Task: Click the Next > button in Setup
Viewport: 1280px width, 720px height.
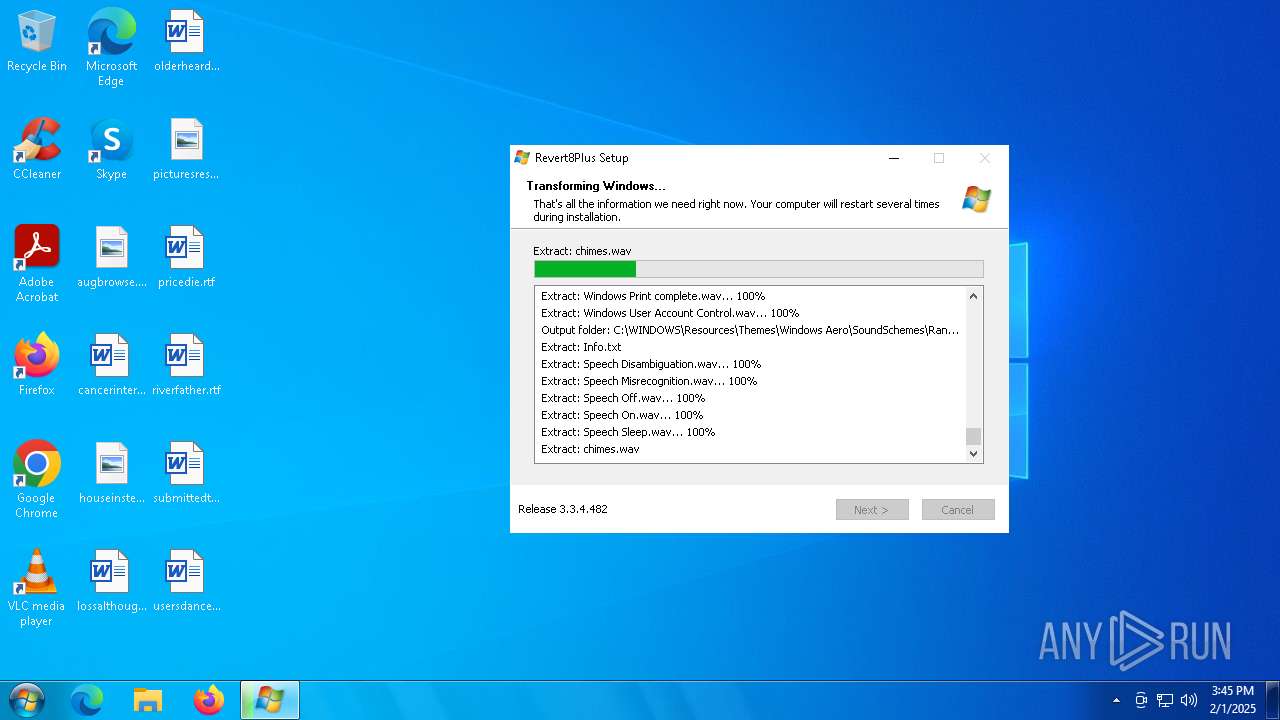Action: (x=872, y=510)
